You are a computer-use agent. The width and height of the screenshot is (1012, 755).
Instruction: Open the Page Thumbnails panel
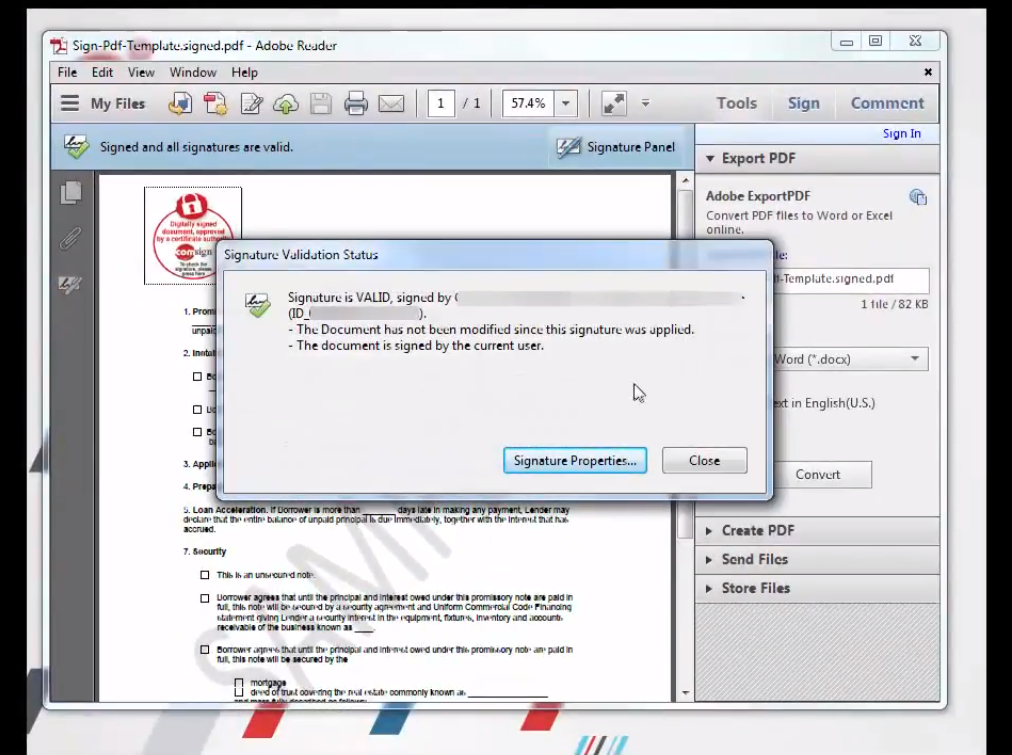70,192
